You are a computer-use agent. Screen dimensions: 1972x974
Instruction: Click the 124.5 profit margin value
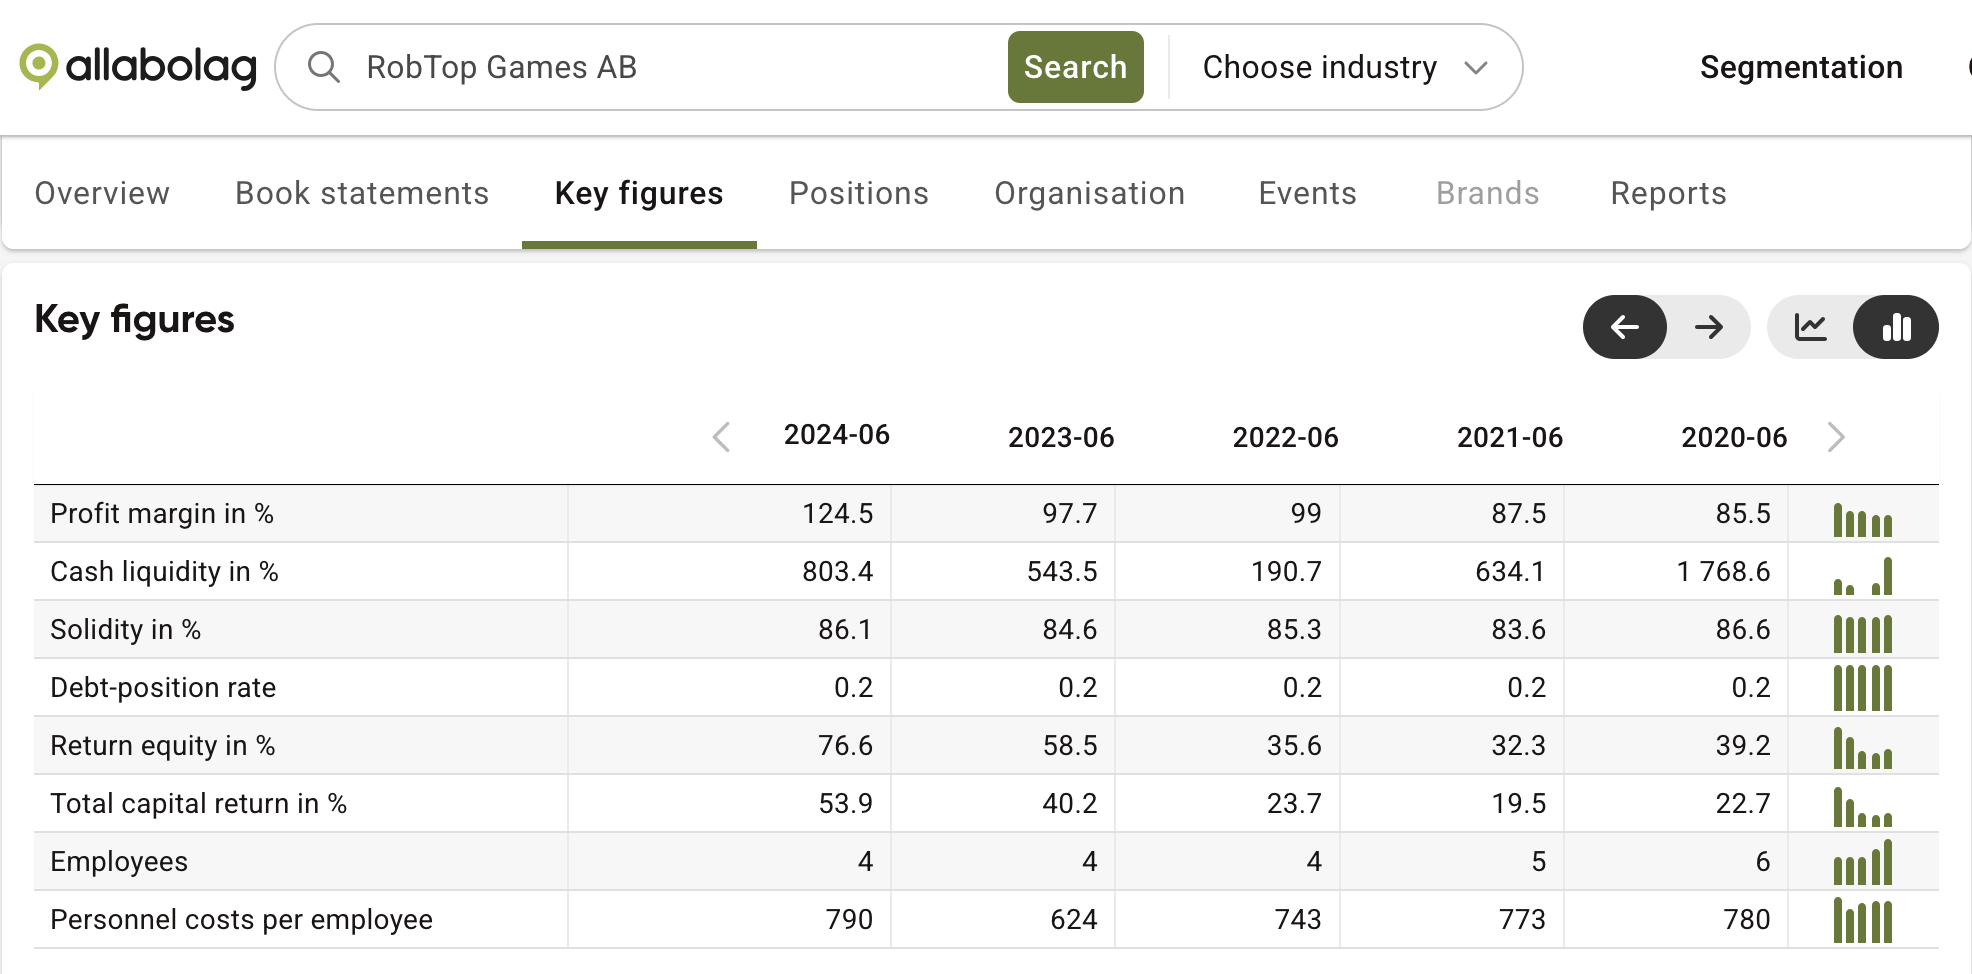[x=838, y=514]
